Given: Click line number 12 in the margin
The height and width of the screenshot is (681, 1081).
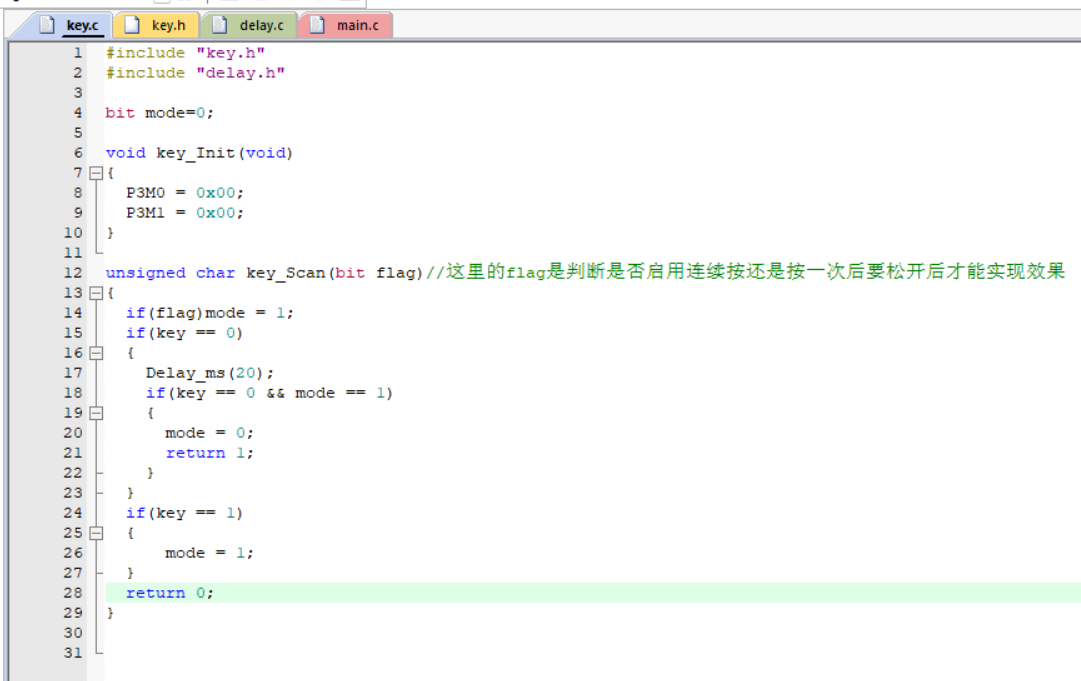Looking at the screenshot, I should tap(73, 273).
